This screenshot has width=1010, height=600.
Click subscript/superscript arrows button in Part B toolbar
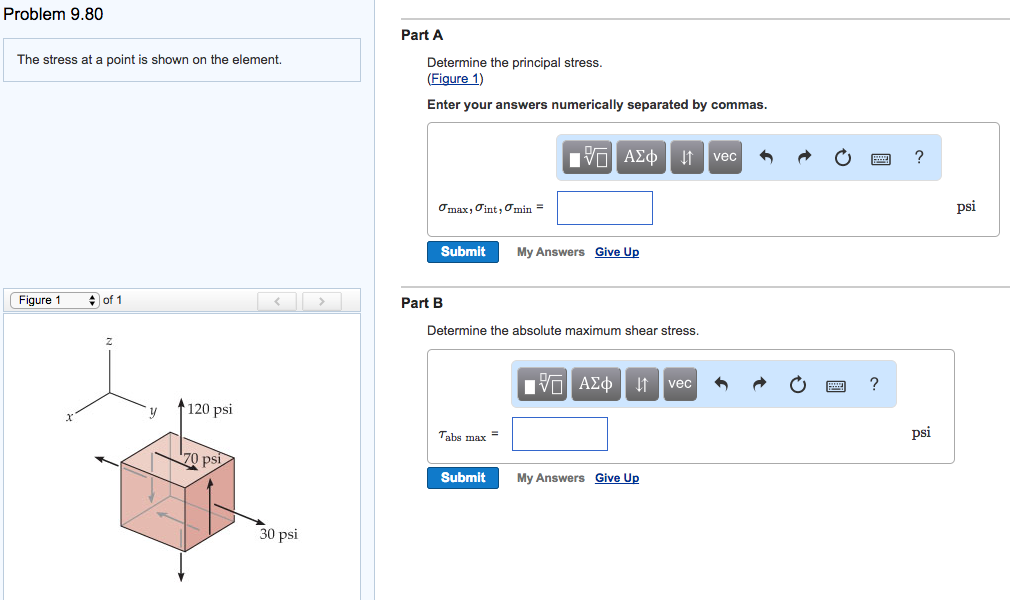point(642,385)
